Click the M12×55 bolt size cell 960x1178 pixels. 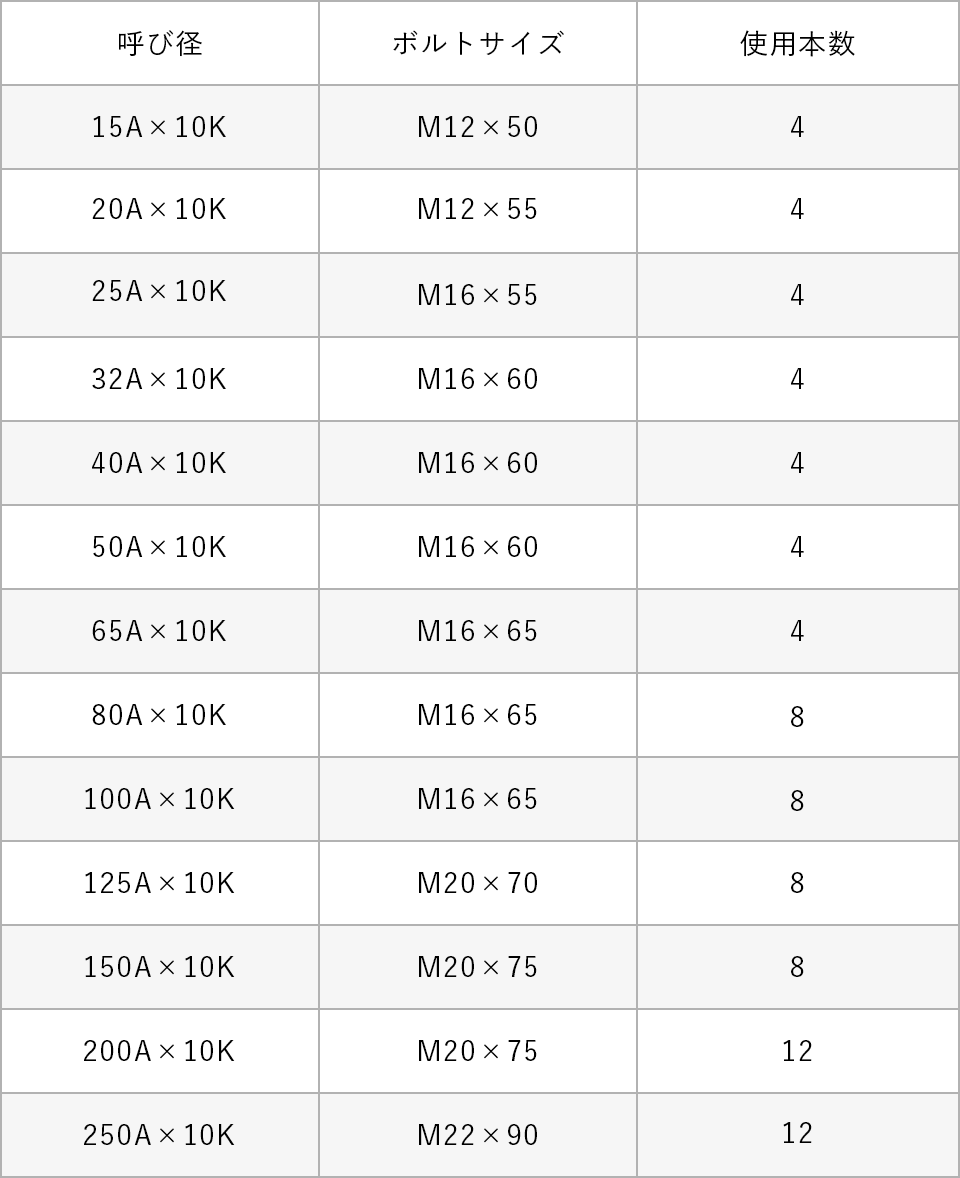[478, 210]
